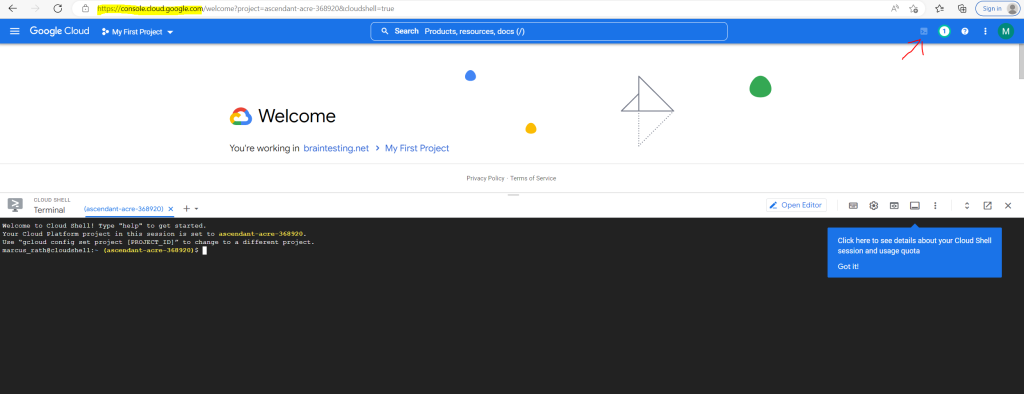Open the notifications badge showing 1

click(x=944, y=31)
